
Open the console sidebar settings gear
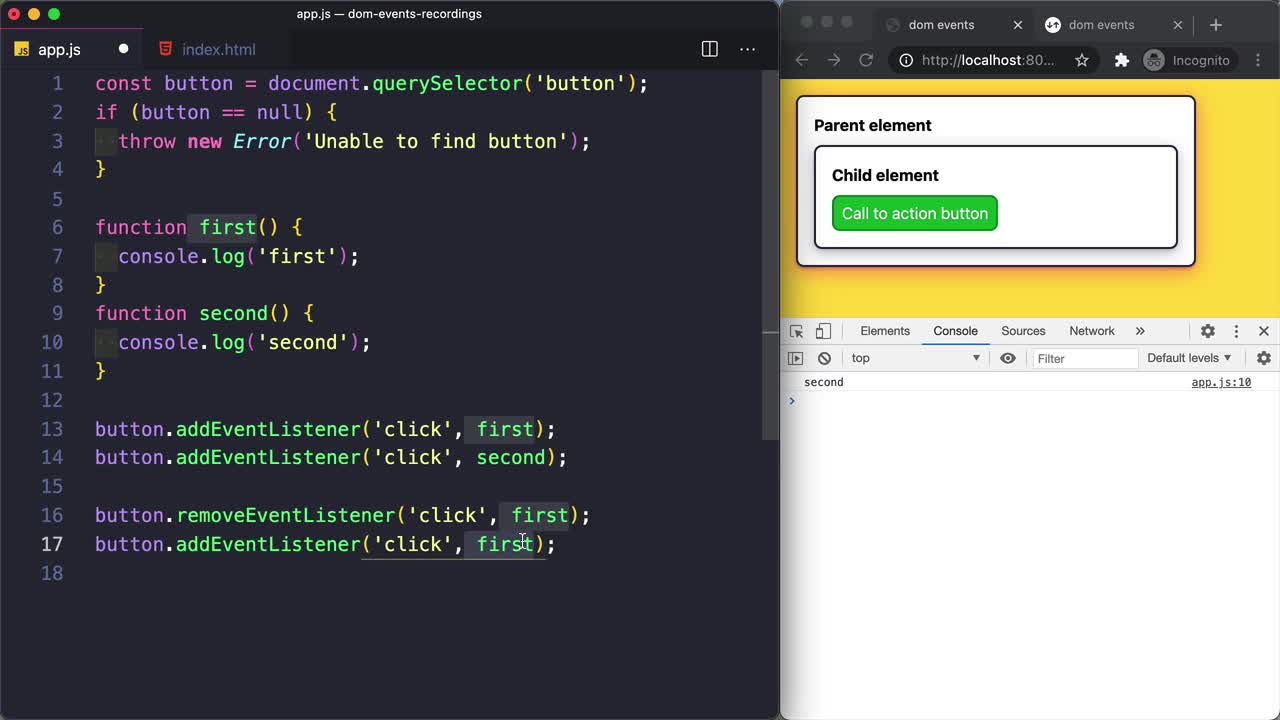tap(1263, 358)
